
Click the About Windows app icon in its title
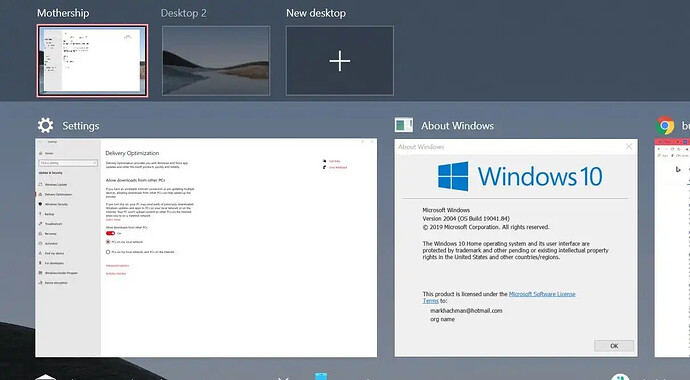404,125
